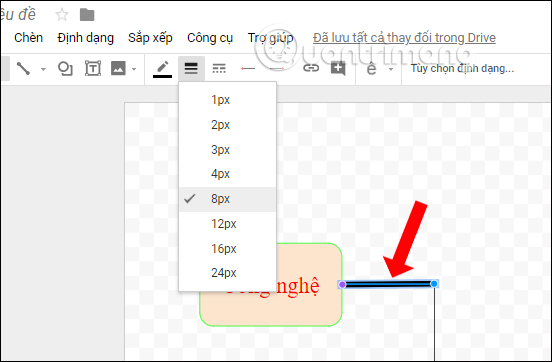Toggle the line weight button
Screen dimensions: 552x362
tap(191, 68)
